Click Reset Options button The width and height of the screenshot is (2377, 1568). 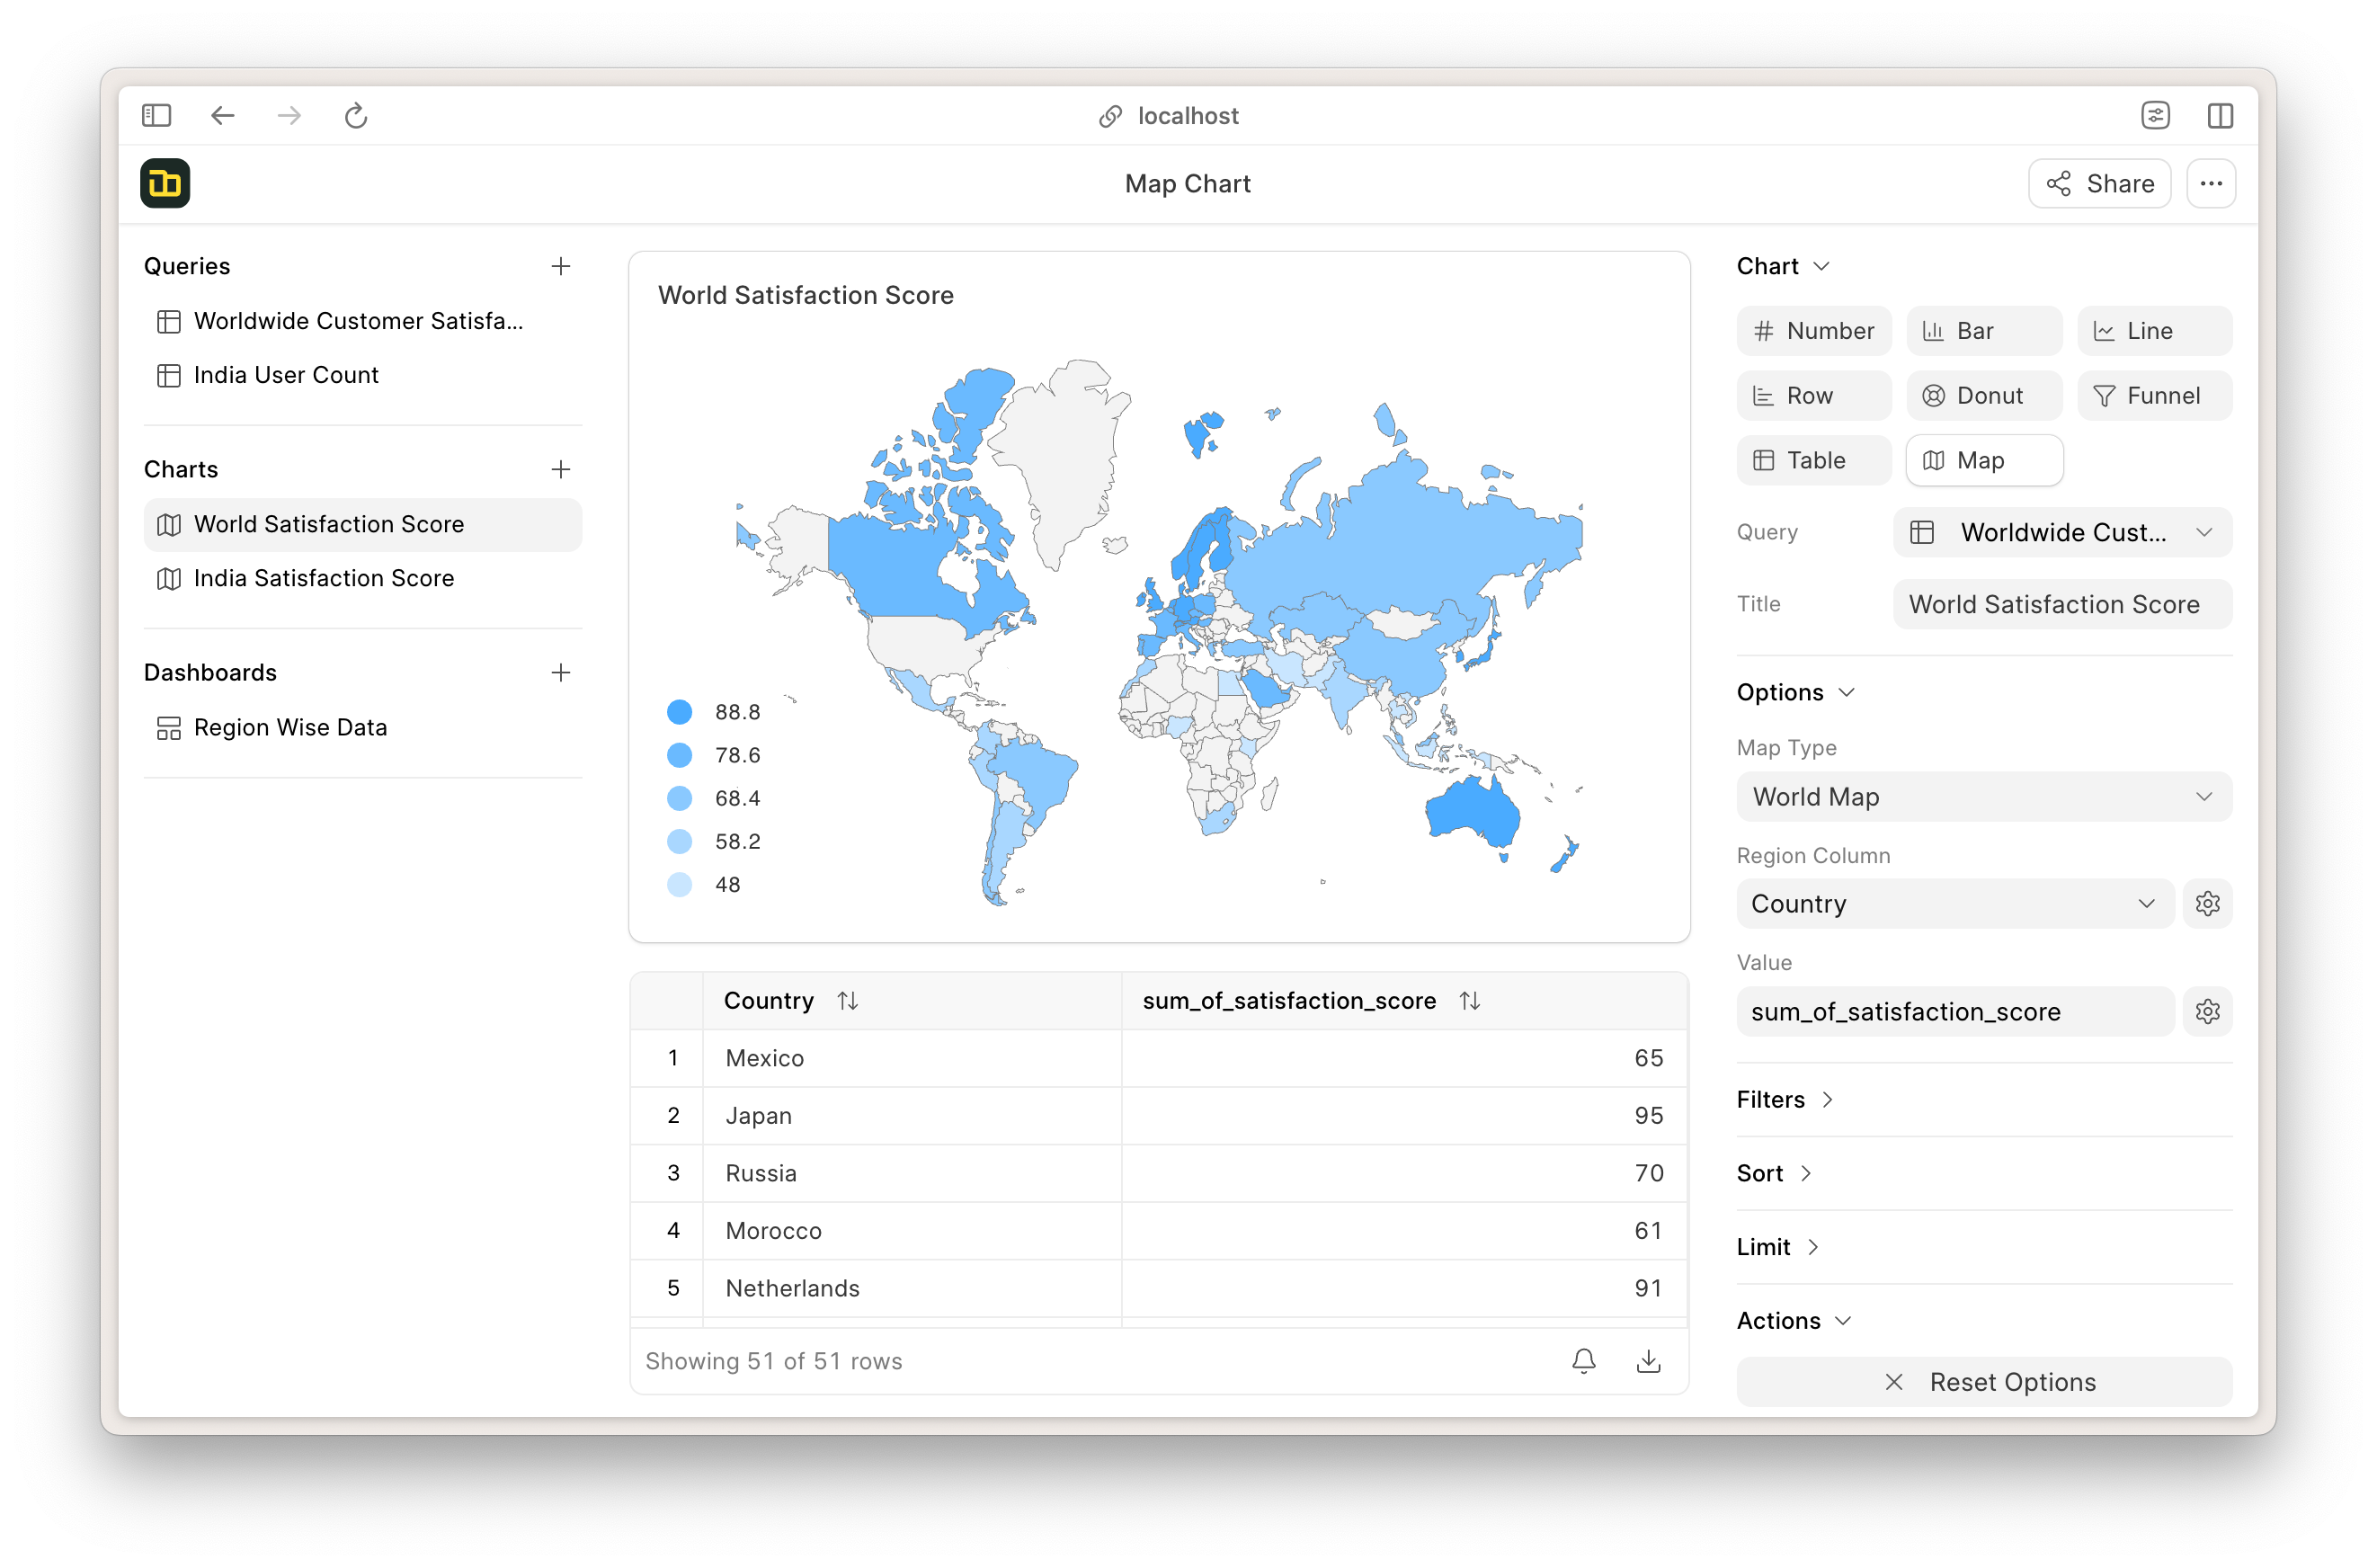[x=1983, y=1381]
